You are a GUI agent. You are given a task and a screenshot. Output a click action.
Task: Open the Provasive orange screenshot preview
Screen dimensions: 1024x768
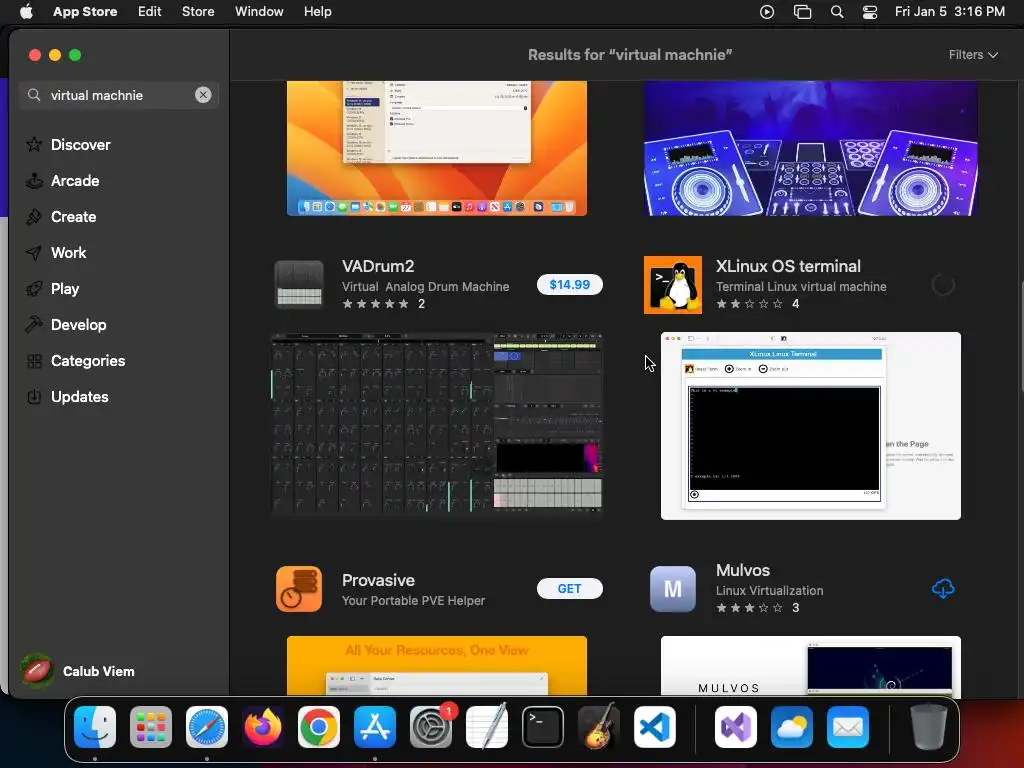436,665
